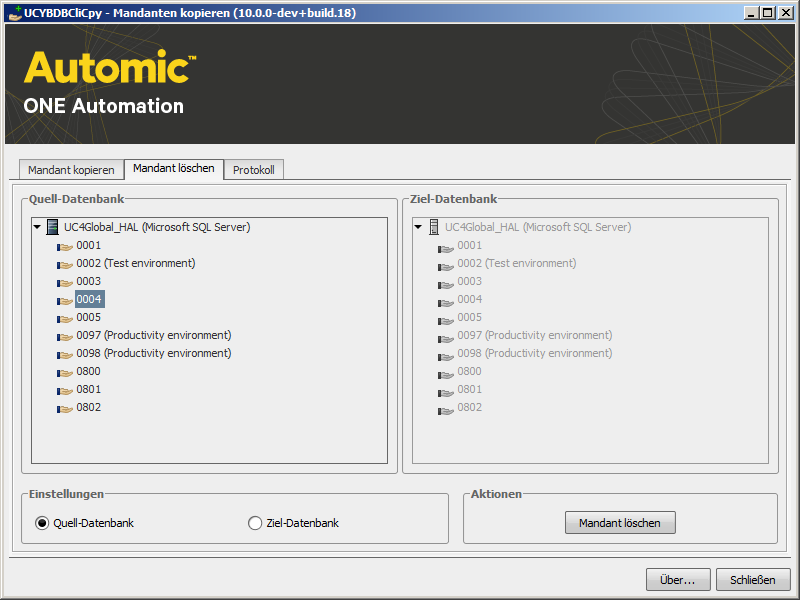Select client 0801 in Quell-Datenbank tree
Viewport: 800px width, 600px height.
pos(89,389)
